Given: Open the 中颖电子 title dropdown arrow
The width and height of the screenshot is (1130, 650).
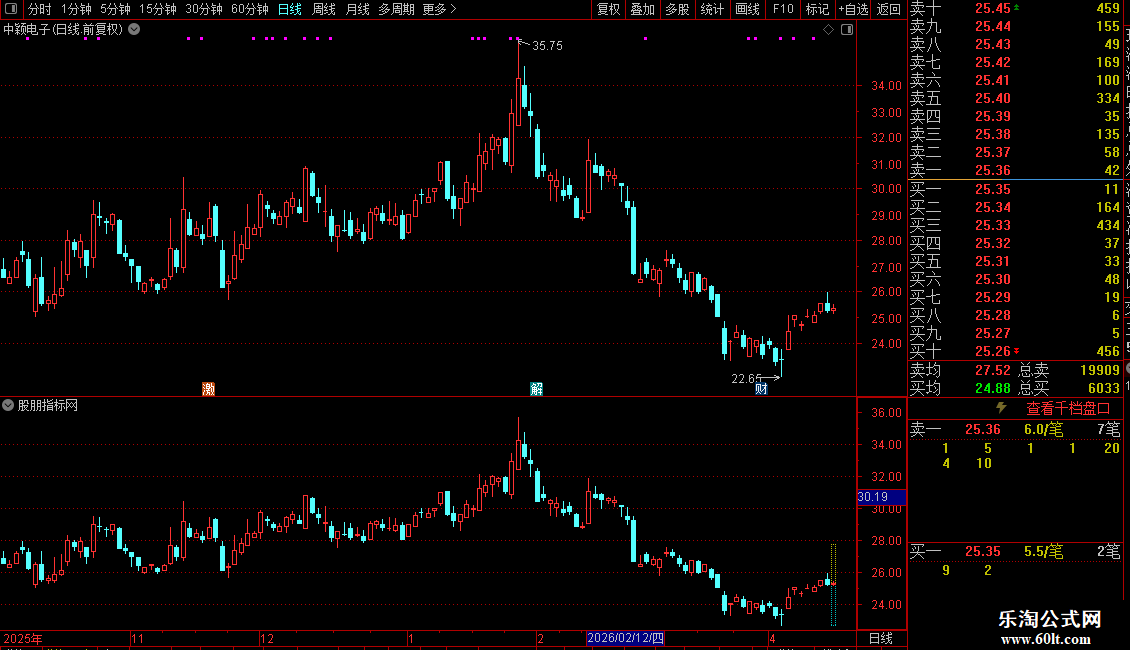Looking at the screenshot, I should 134,30.
